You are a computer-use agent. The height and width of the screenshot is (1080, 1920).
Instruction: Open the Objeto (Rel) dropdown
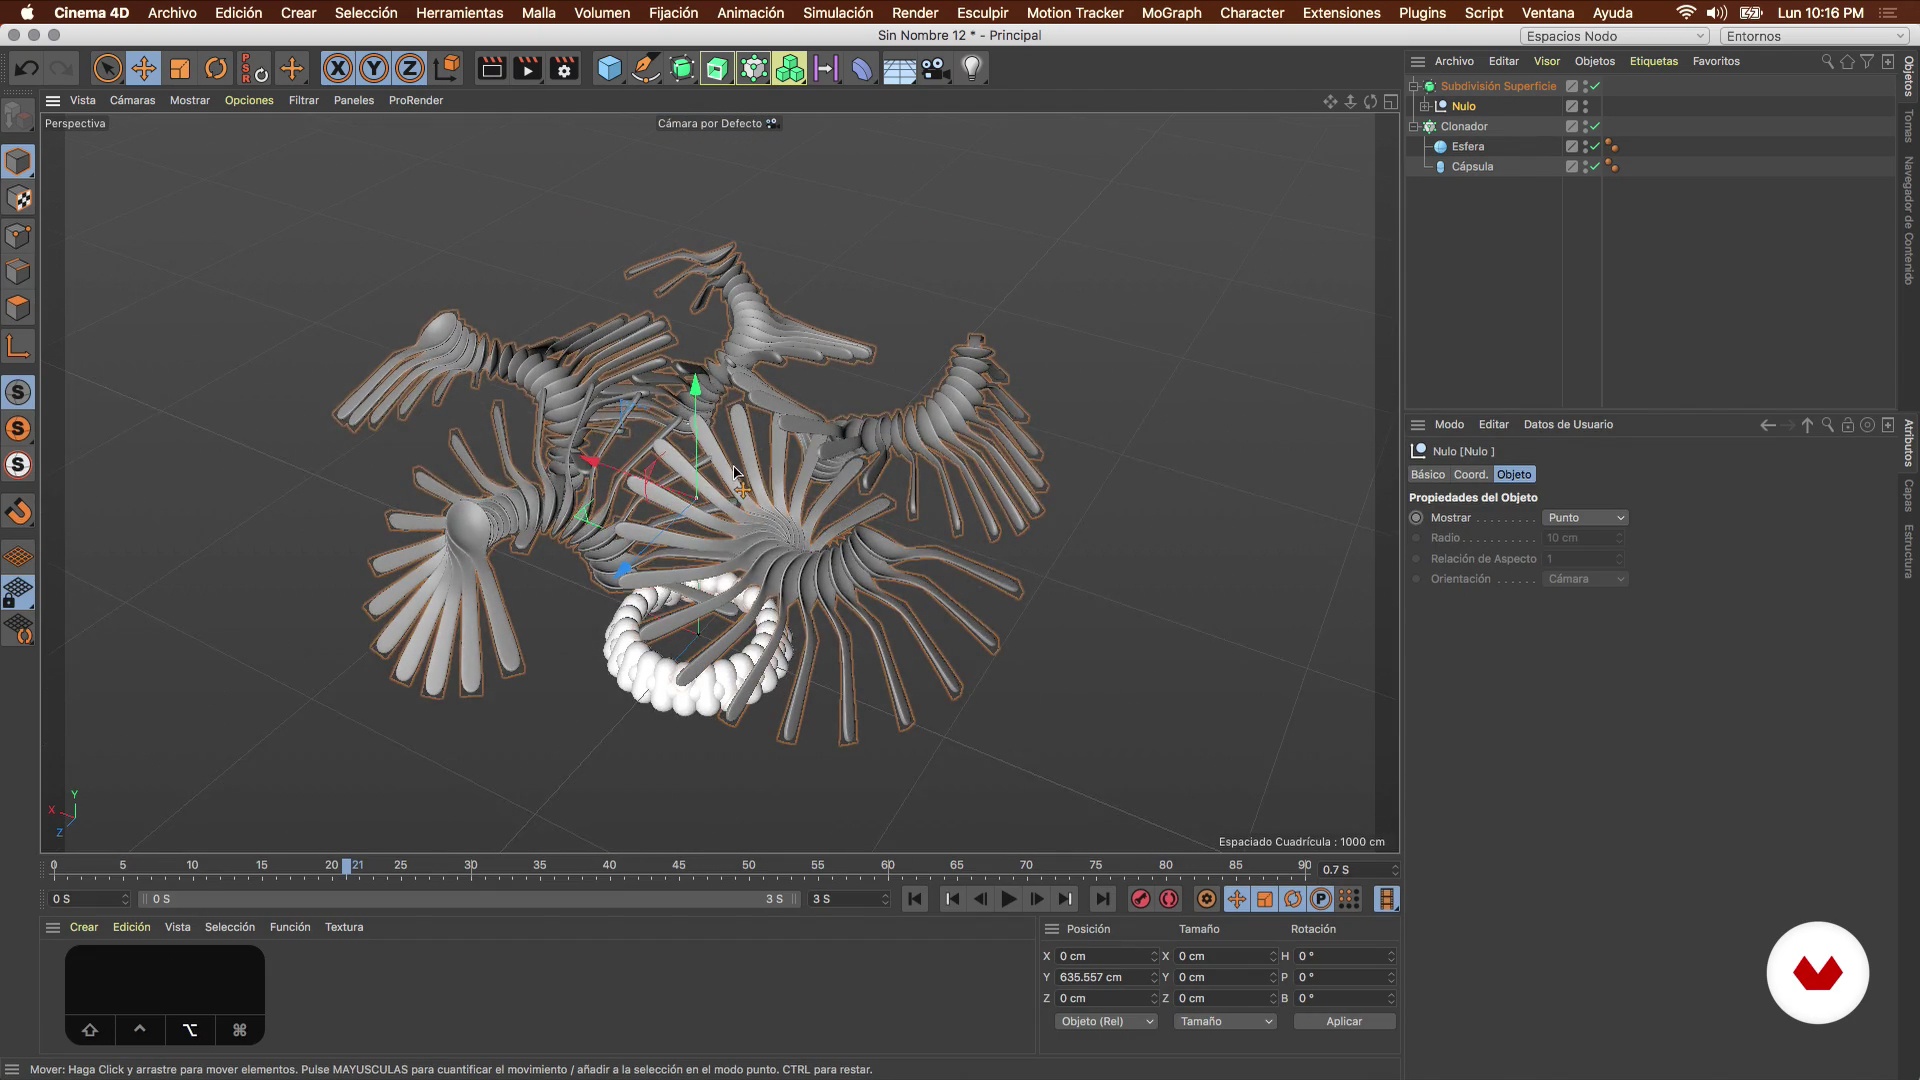tap(1106, 1021)
